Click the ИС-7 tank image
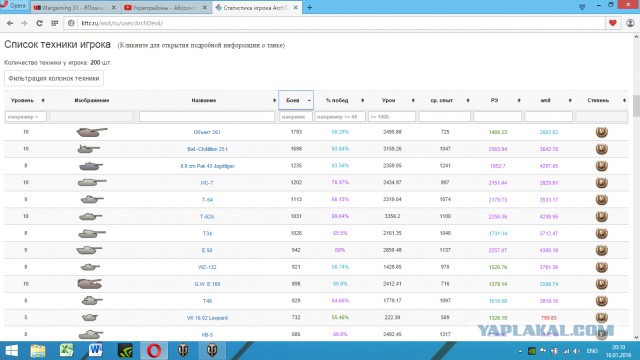Viewport: 640px width, 360px height. tap(92, 182)
